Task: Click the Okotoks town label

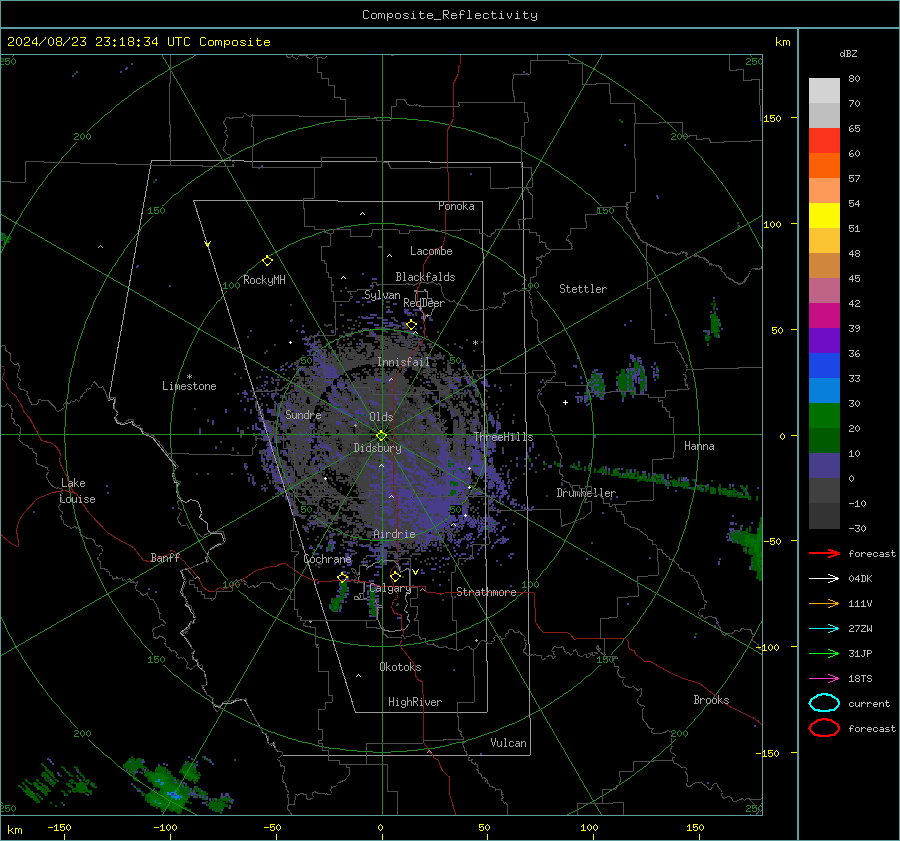Action: (x=400, y=667)
